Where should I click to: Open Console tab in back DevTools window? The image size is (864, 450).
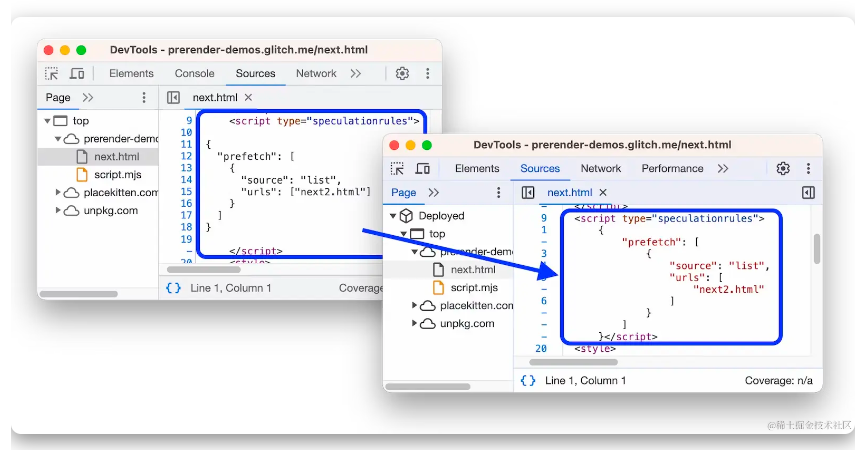(195, 73)
